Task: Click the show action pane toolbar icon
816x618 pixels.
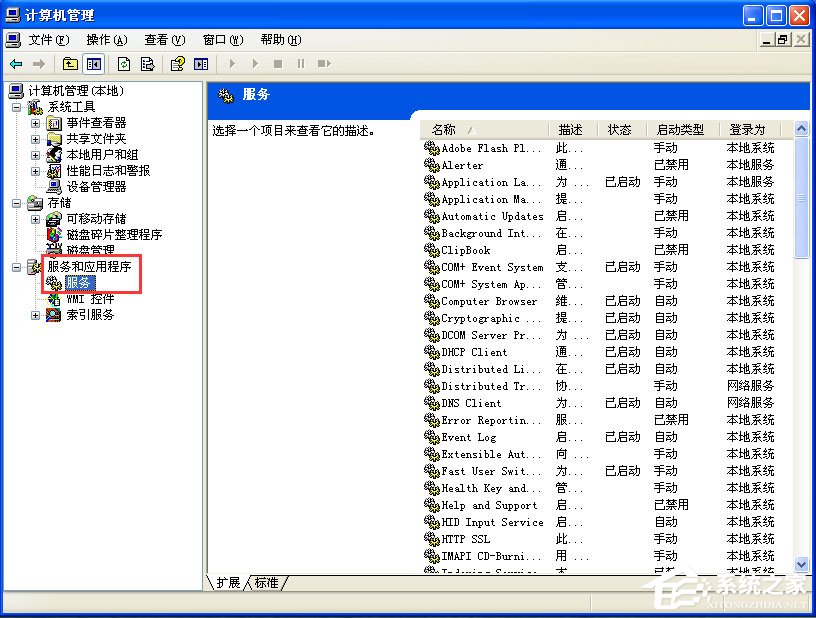Action: (203, 63)
